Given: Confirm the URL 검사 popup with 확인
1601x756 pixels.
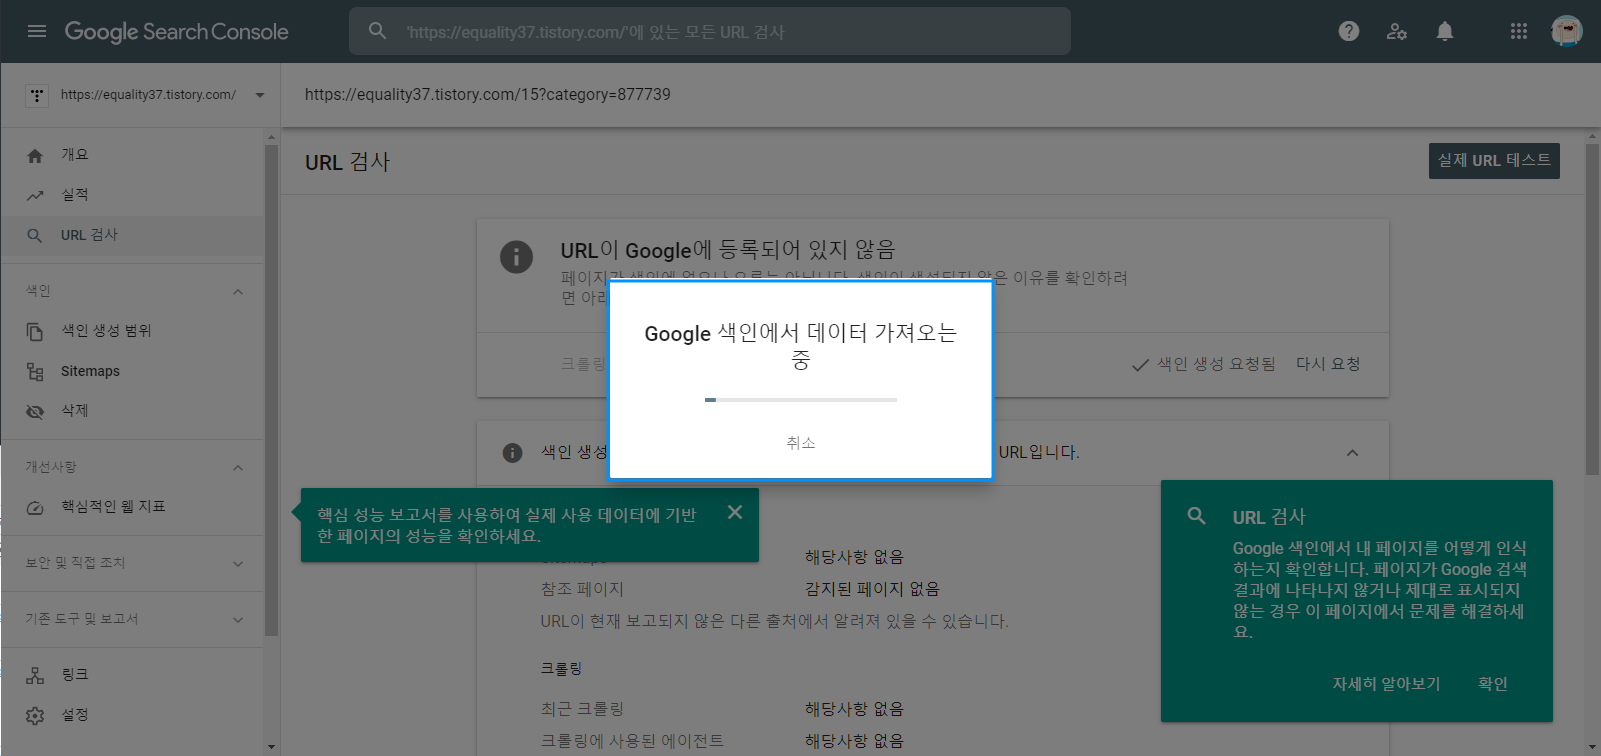Looking at the screenshot, I should click(1493, 684).
